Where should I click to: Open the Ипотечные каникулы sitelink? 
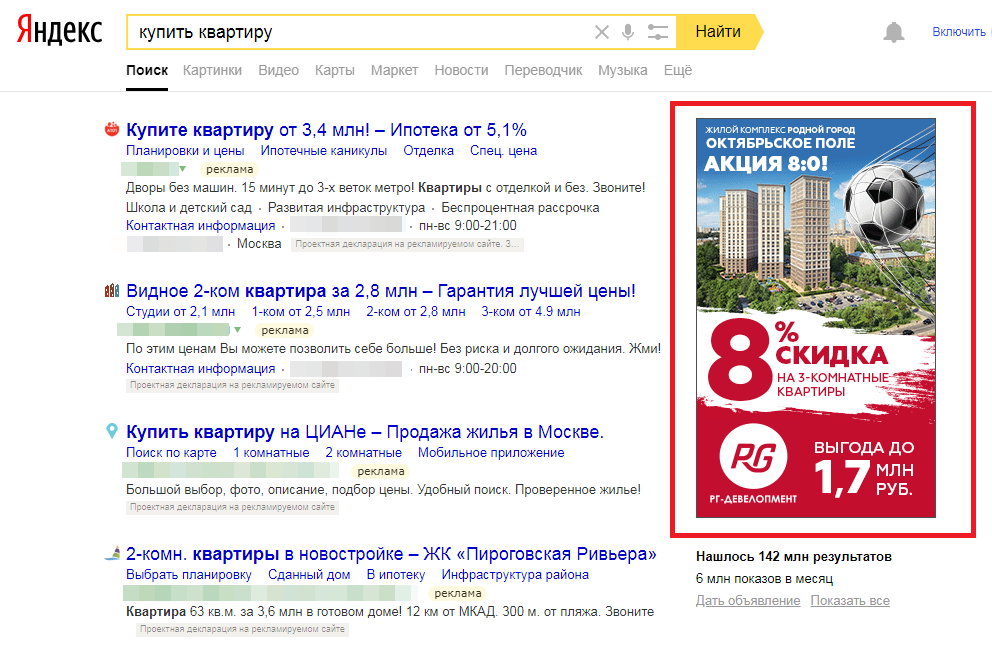click(x=324, y=151)
